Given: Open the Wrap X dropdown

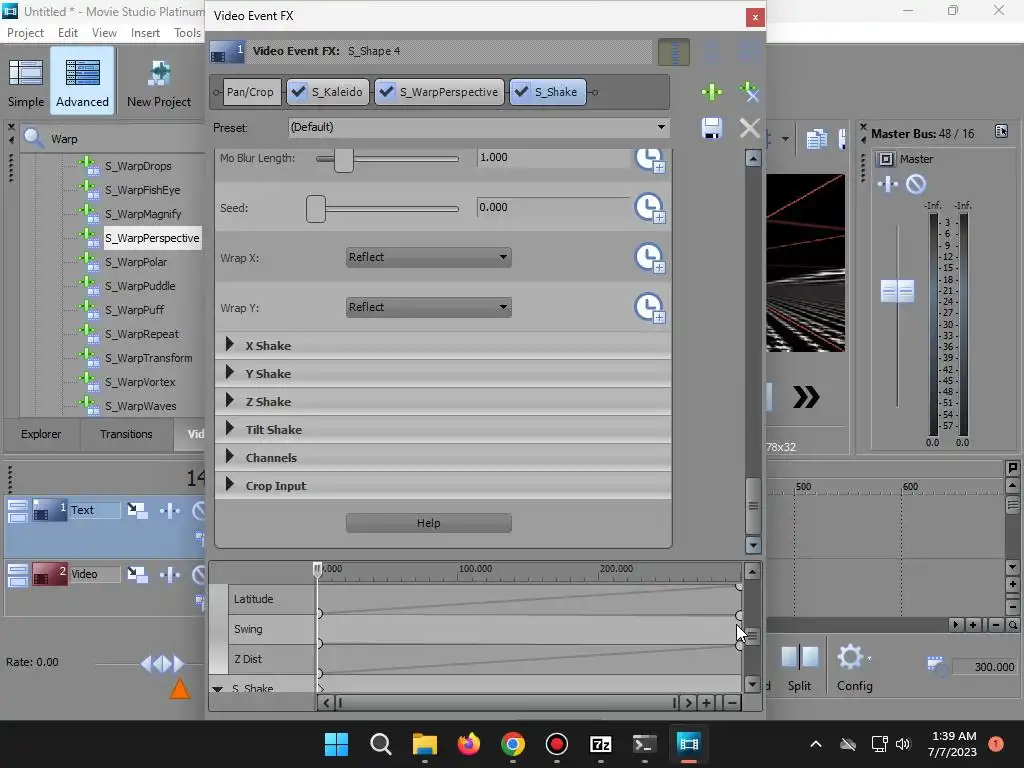Looking at the screenshot, I should 428,257.
